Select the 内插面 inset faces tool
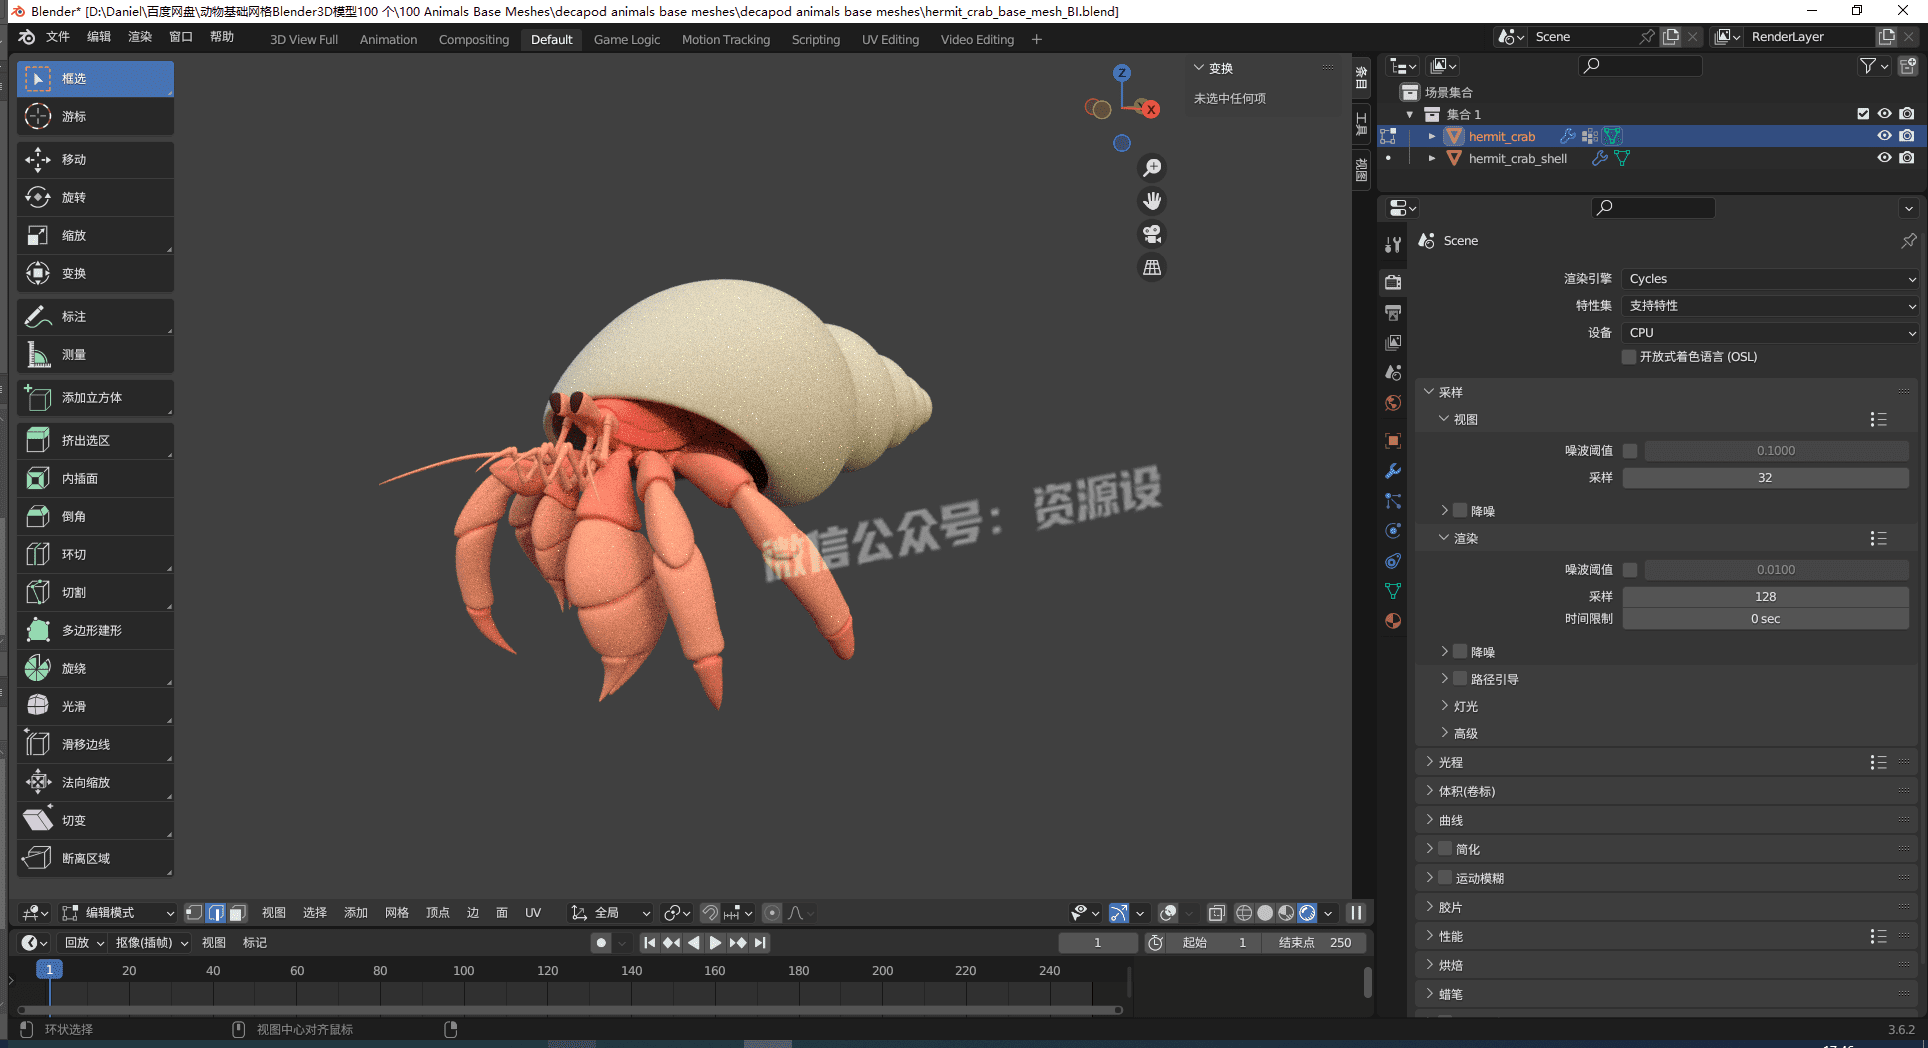The height and width of the screenshot is (1048, 1928). click(x=95, y=478)
